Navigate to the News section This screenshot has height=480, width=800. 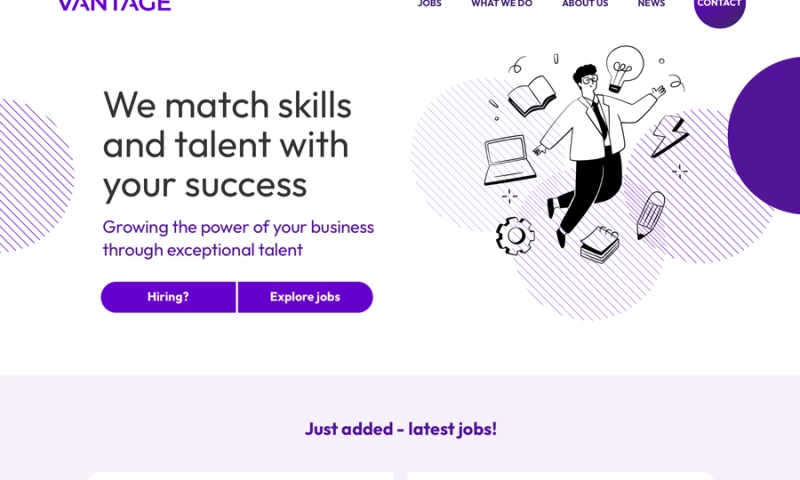coord(651,4)
